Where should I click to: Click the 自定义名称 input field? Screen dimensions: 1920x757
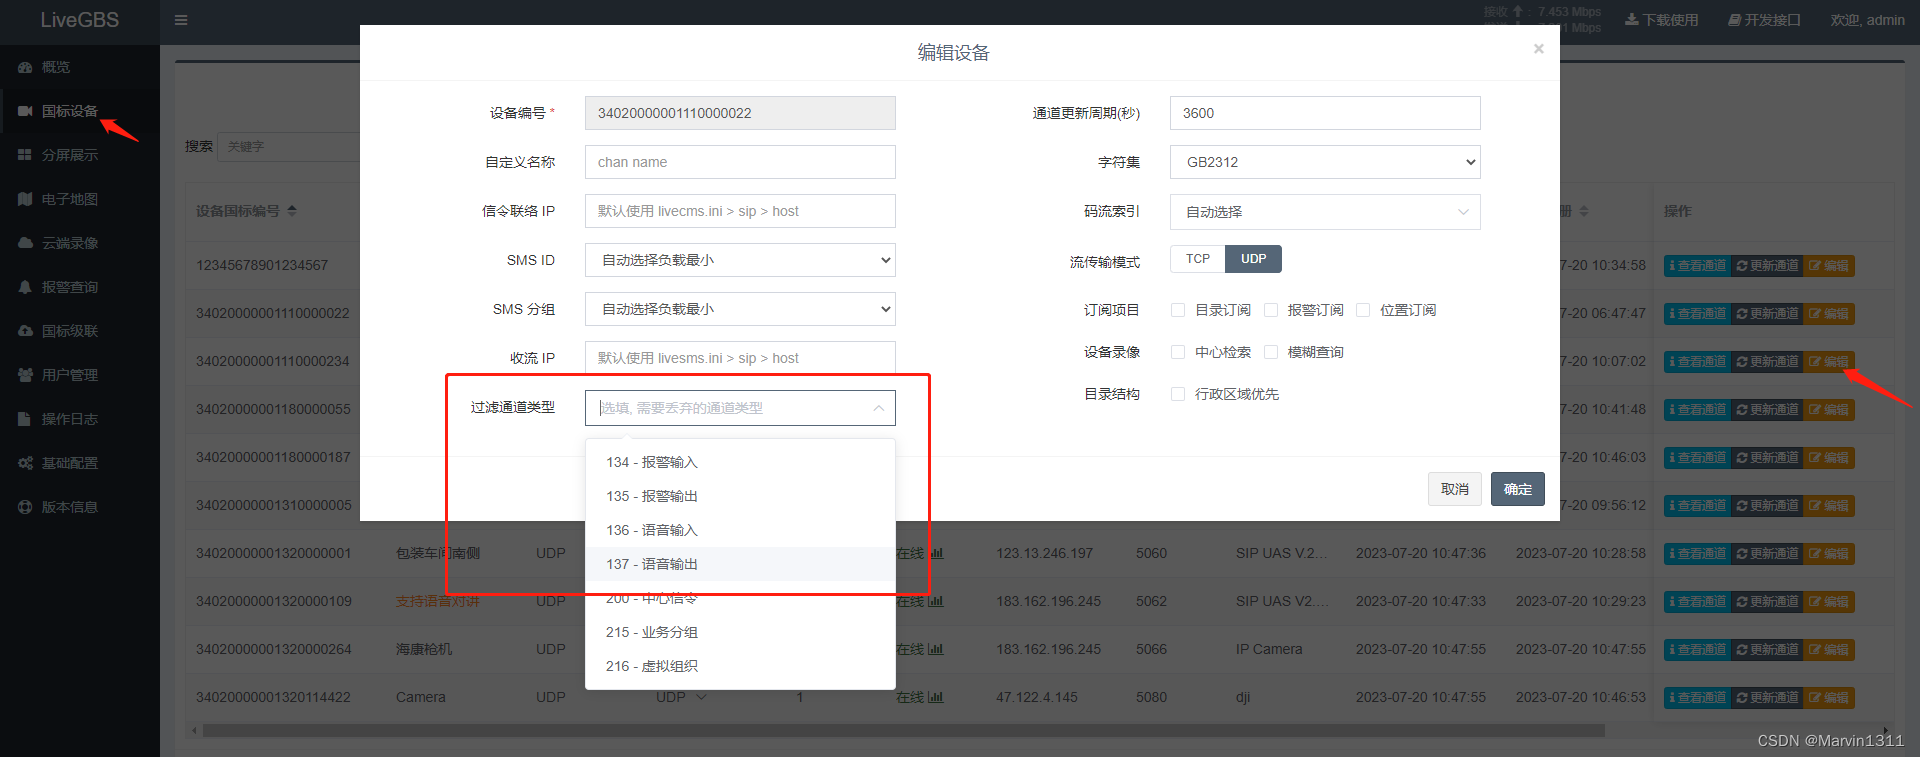pyautogui.click(x=740, y=162)
